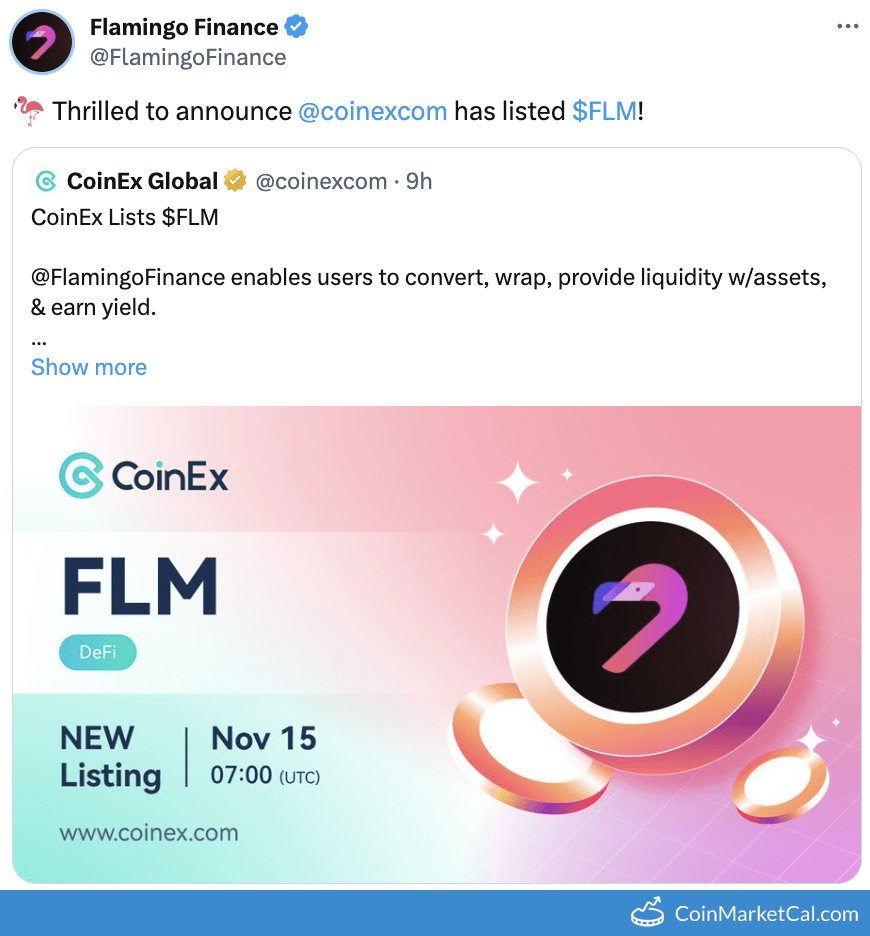This screenshot has width=870, height=936.
Task: Click the gold verified badge beside CoinEx Global
Action: click(234, 181)
